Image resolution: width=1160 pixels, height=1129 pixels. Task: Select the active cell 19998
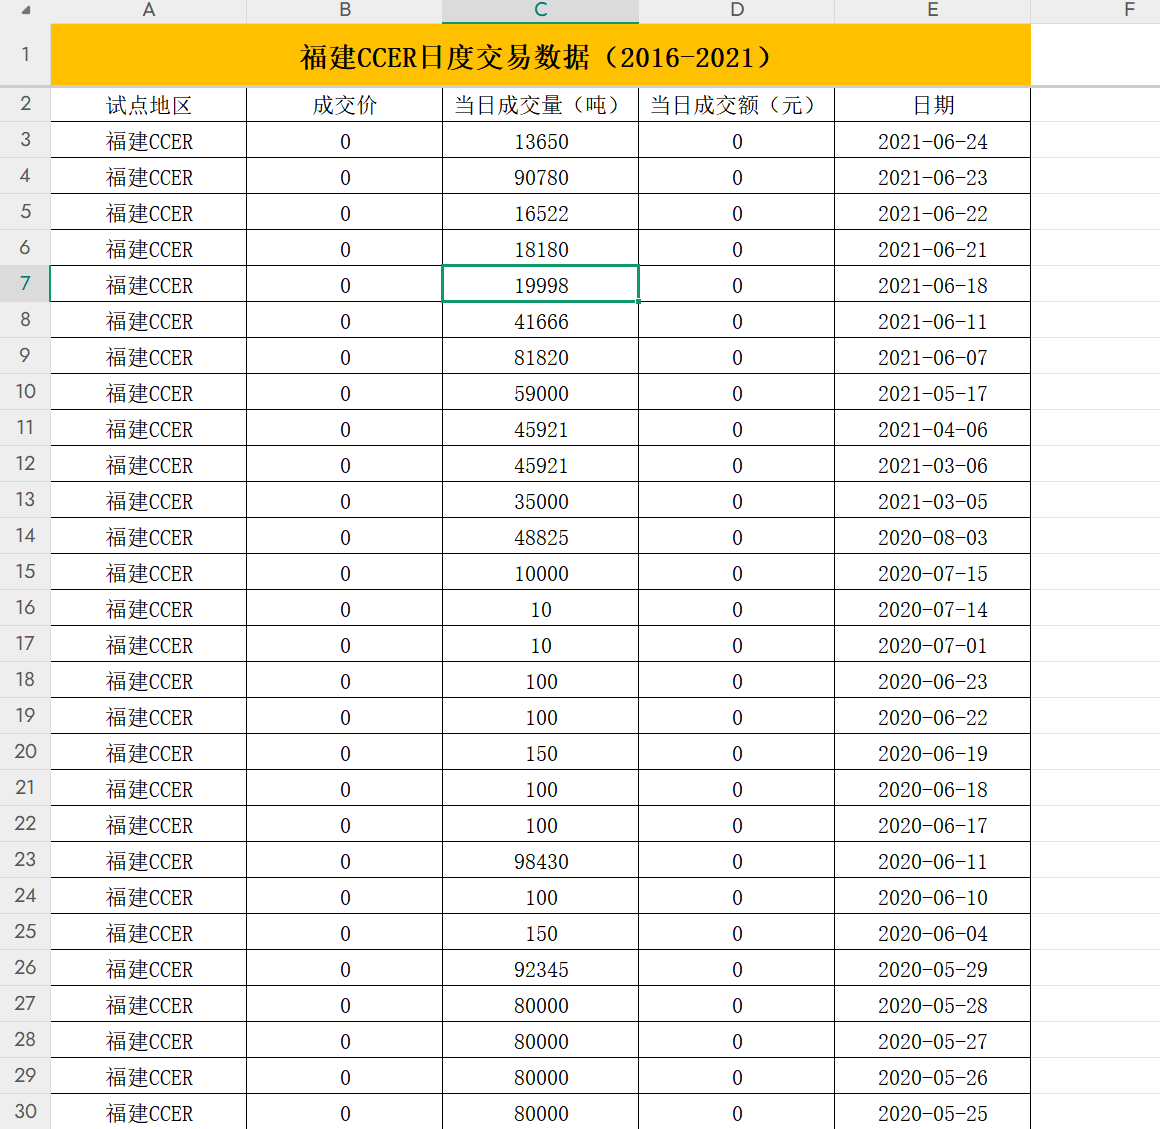point(540,285)
